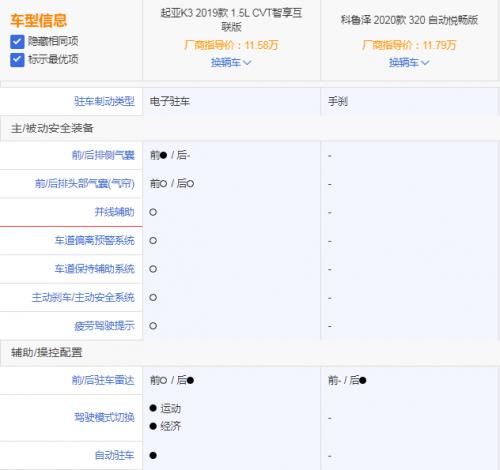This screenshot has height=470, width=500.
Task: Select the 辅助/操控配置 section header
Action: pyautogui.click(x=47, y=352)
